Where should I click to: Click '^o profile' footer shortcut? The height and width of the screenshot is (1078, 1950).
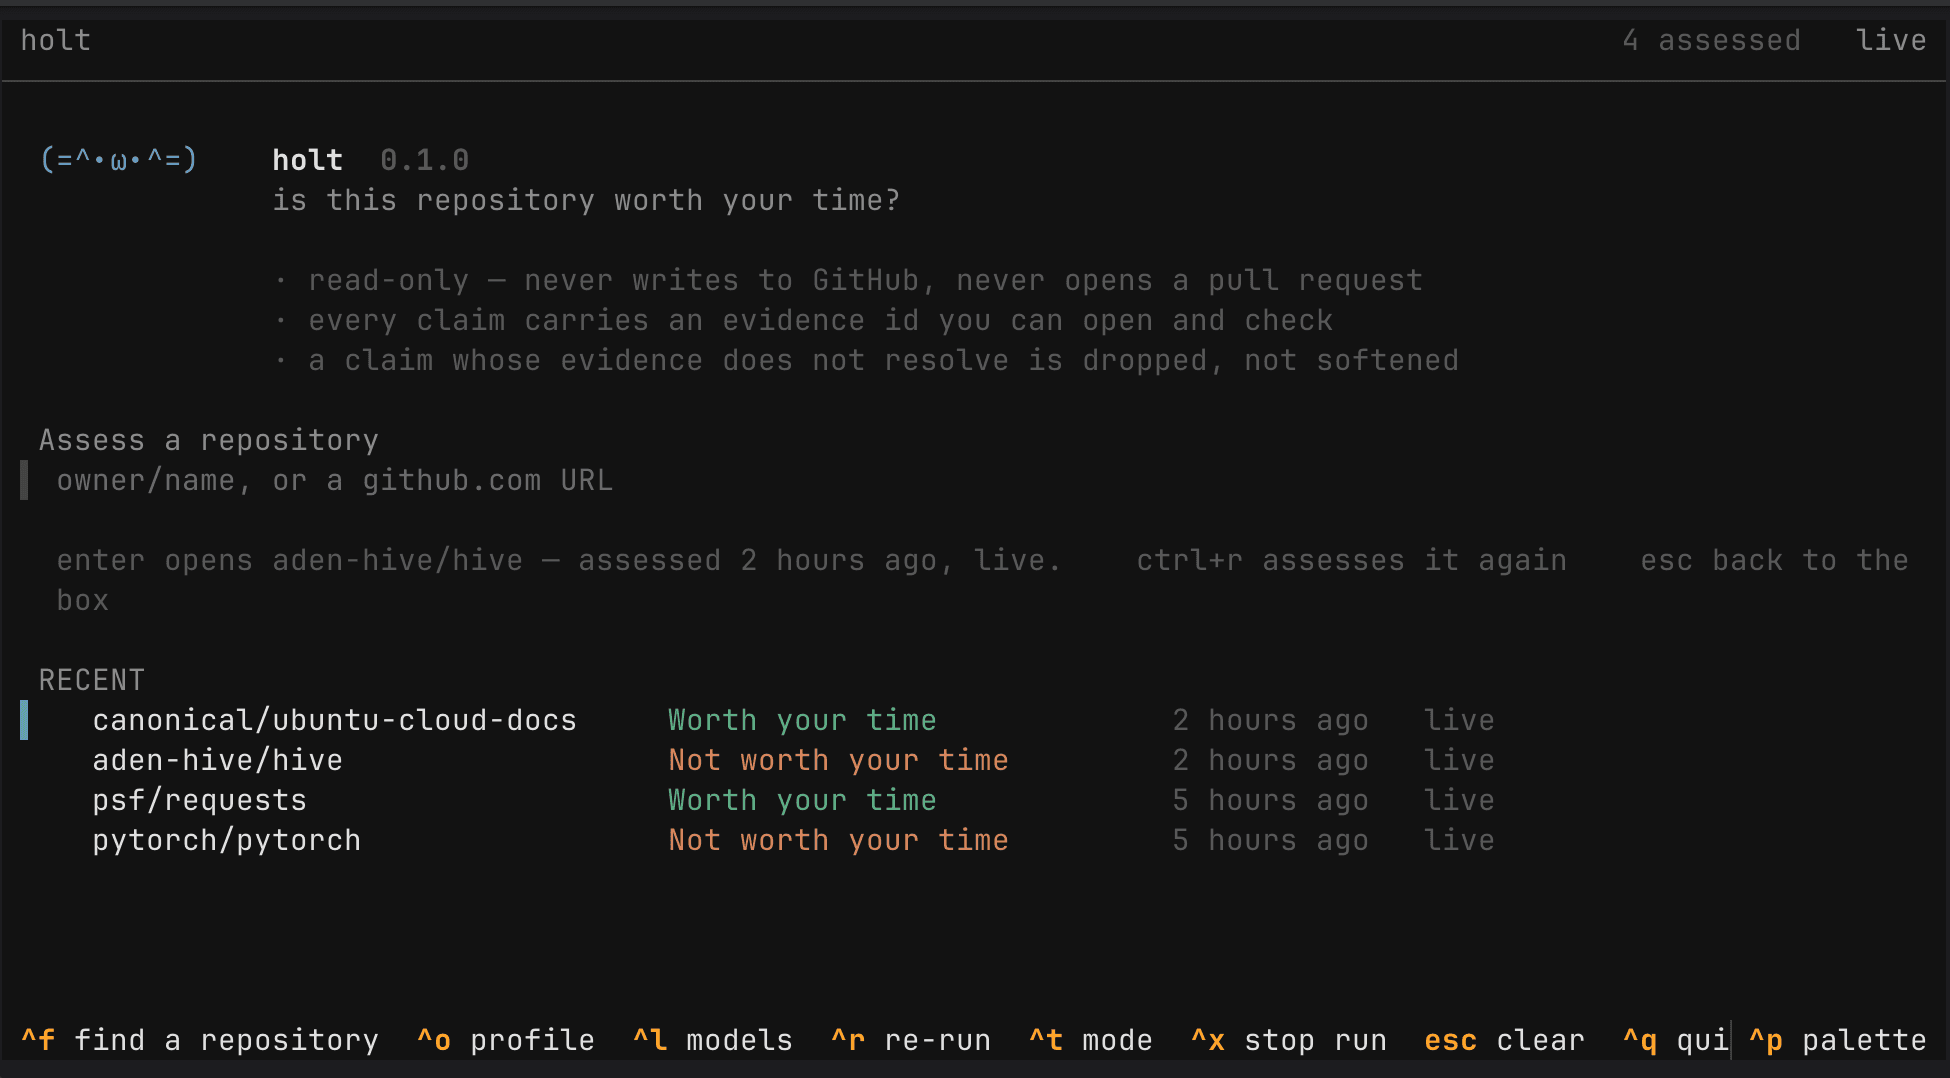(x=506, y=1041)
